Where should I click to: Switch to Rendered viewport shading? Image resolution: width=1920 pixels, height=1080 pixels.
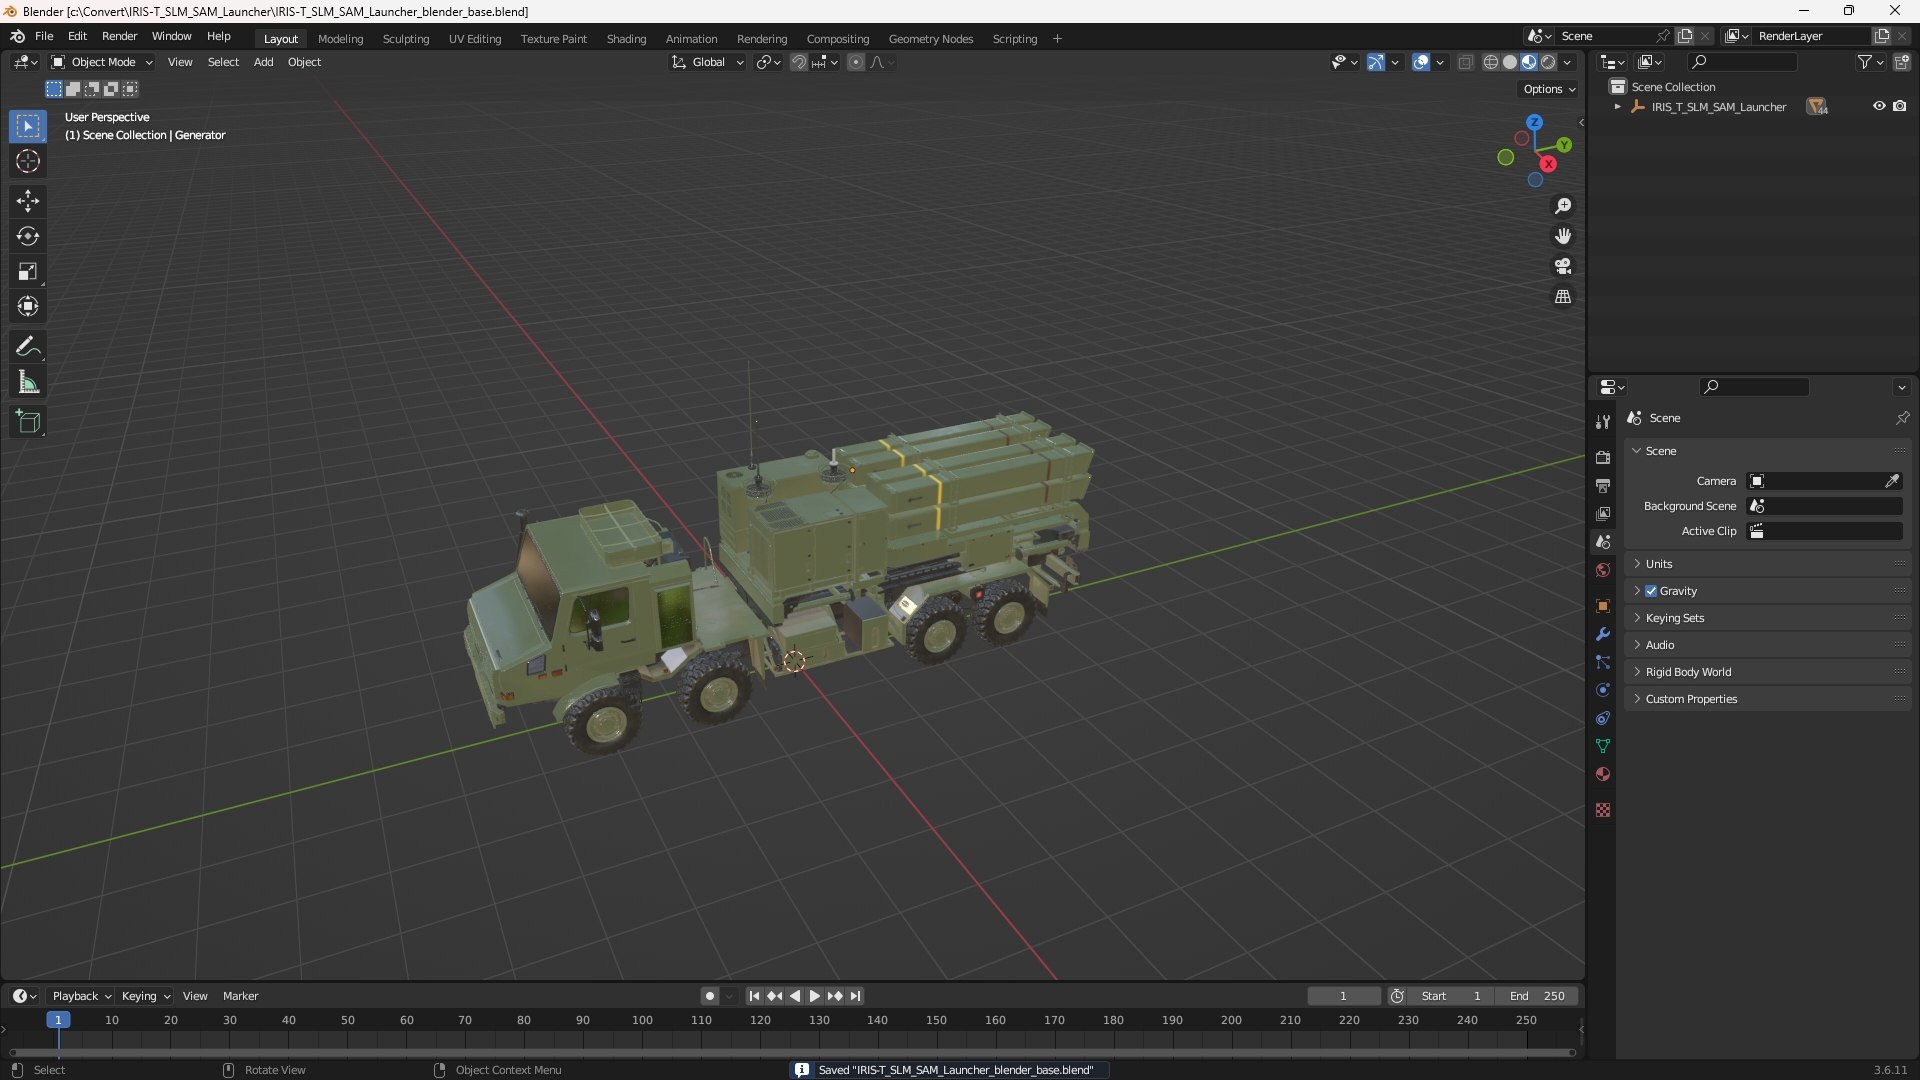tap(1548, 62)
